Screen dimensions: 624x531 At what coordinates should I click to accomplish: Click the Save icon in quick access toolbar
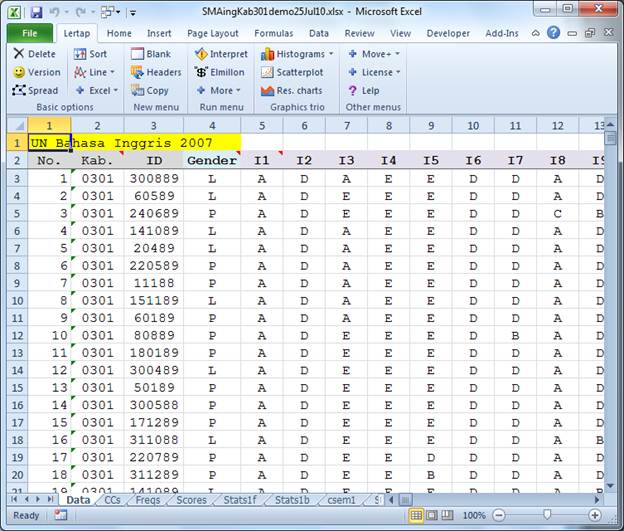(x=36, y=12)
